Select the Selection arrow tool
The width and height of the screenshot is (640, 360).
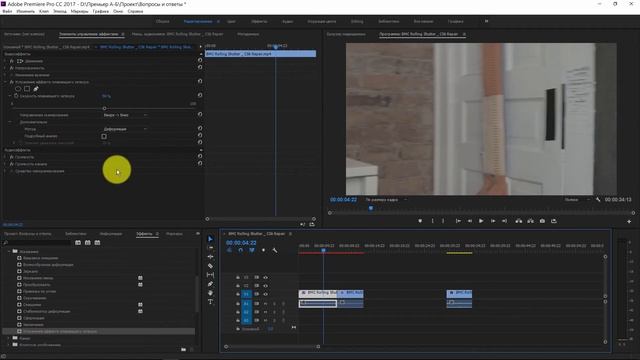pyautogui.click(x=210, y=239)
